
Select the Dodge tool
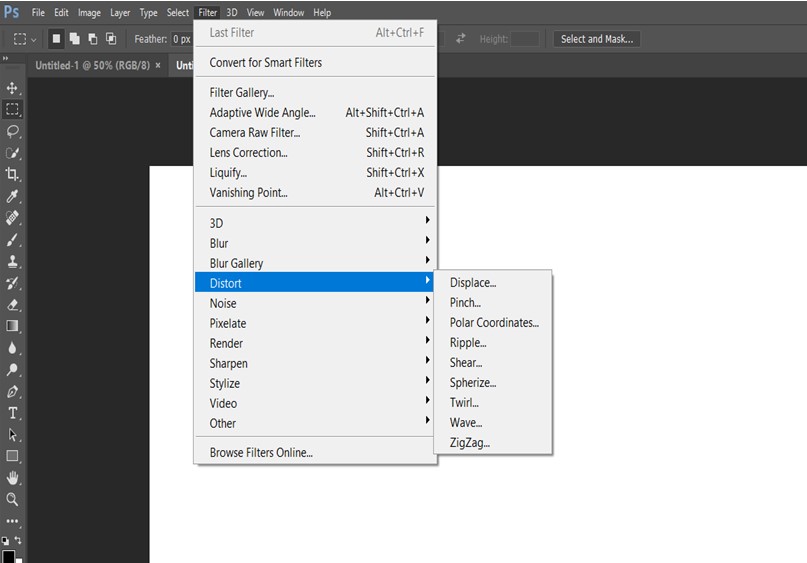[12, 370]
